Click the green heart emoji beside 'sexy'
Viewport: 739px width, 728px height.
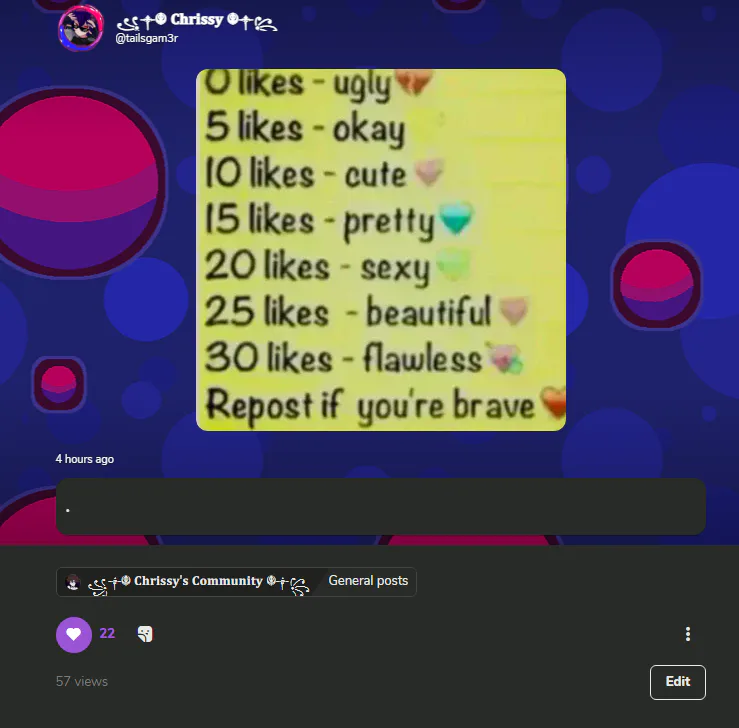coord(453,264)
